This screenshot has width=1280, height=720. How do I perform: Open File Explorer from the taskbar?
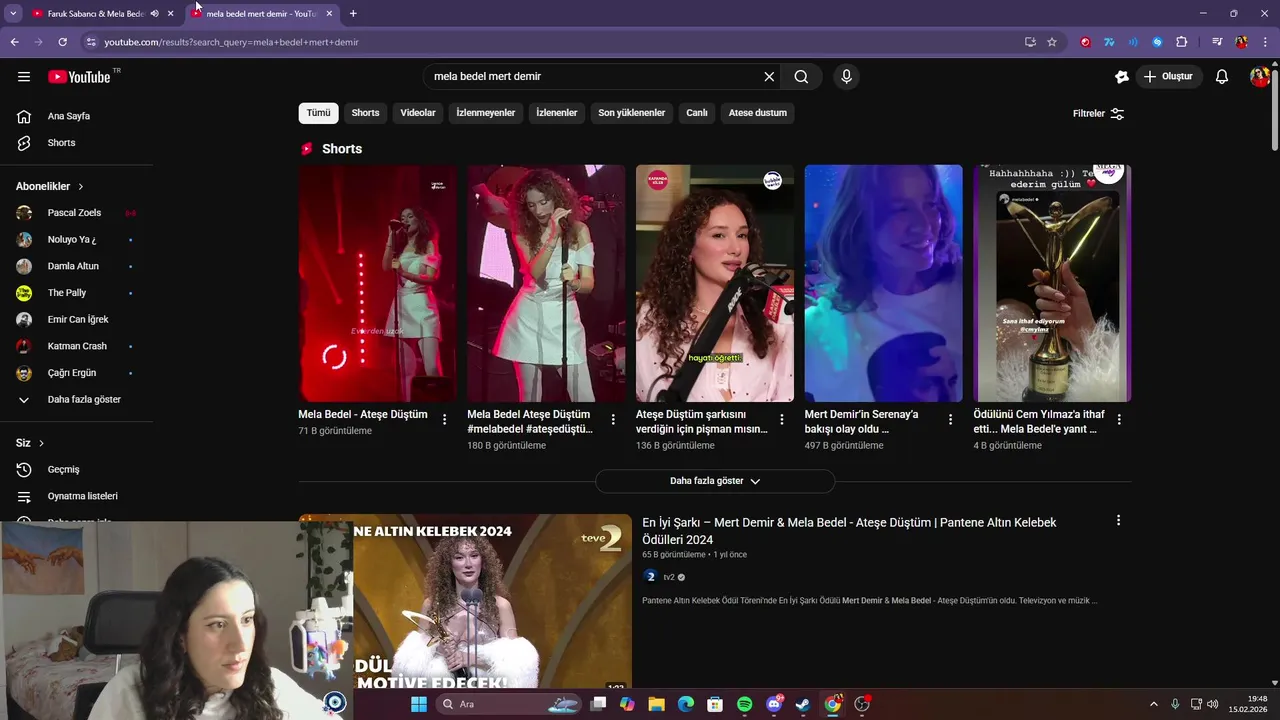[x=657, y=704]
